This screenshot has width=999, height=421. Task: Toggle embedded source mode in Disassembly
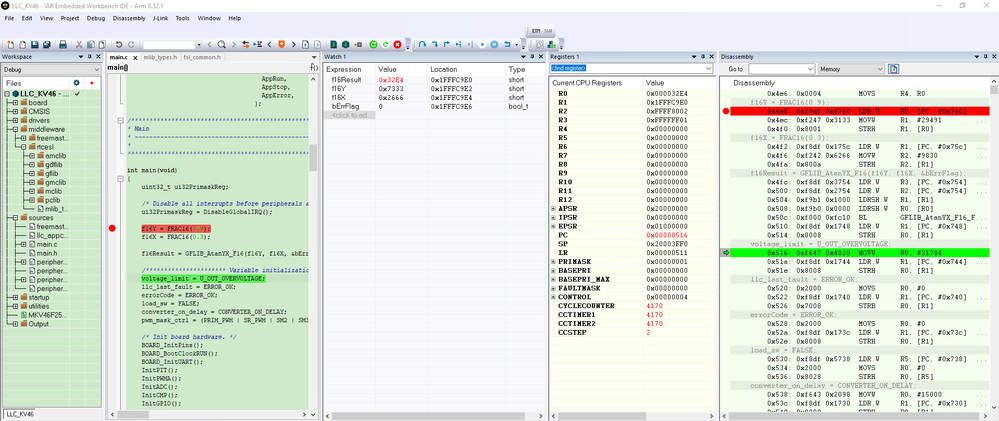[894, 69]
